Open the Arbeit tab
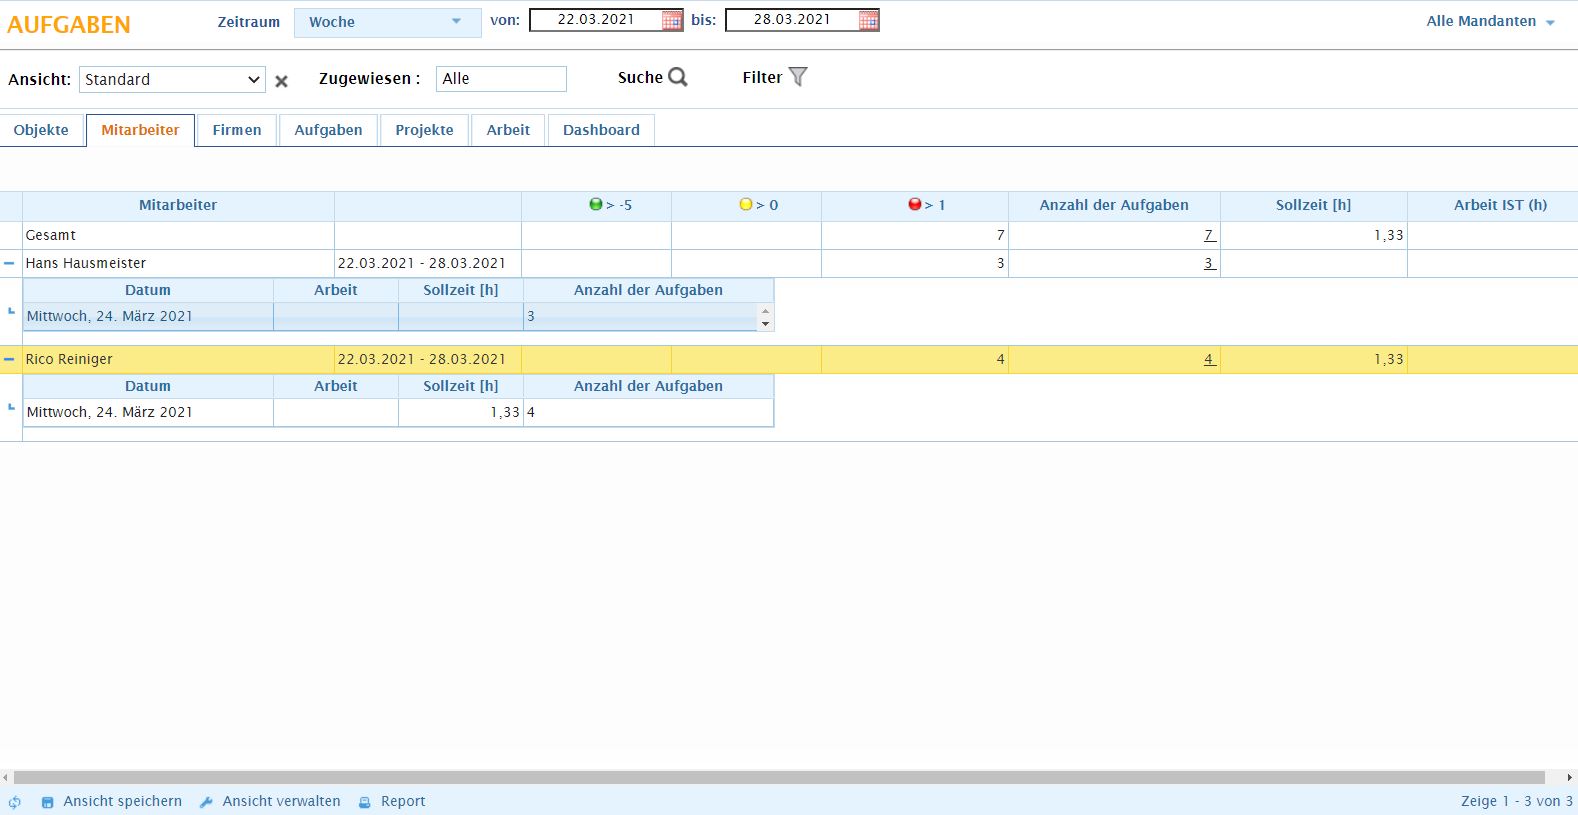 coord(508,130)
